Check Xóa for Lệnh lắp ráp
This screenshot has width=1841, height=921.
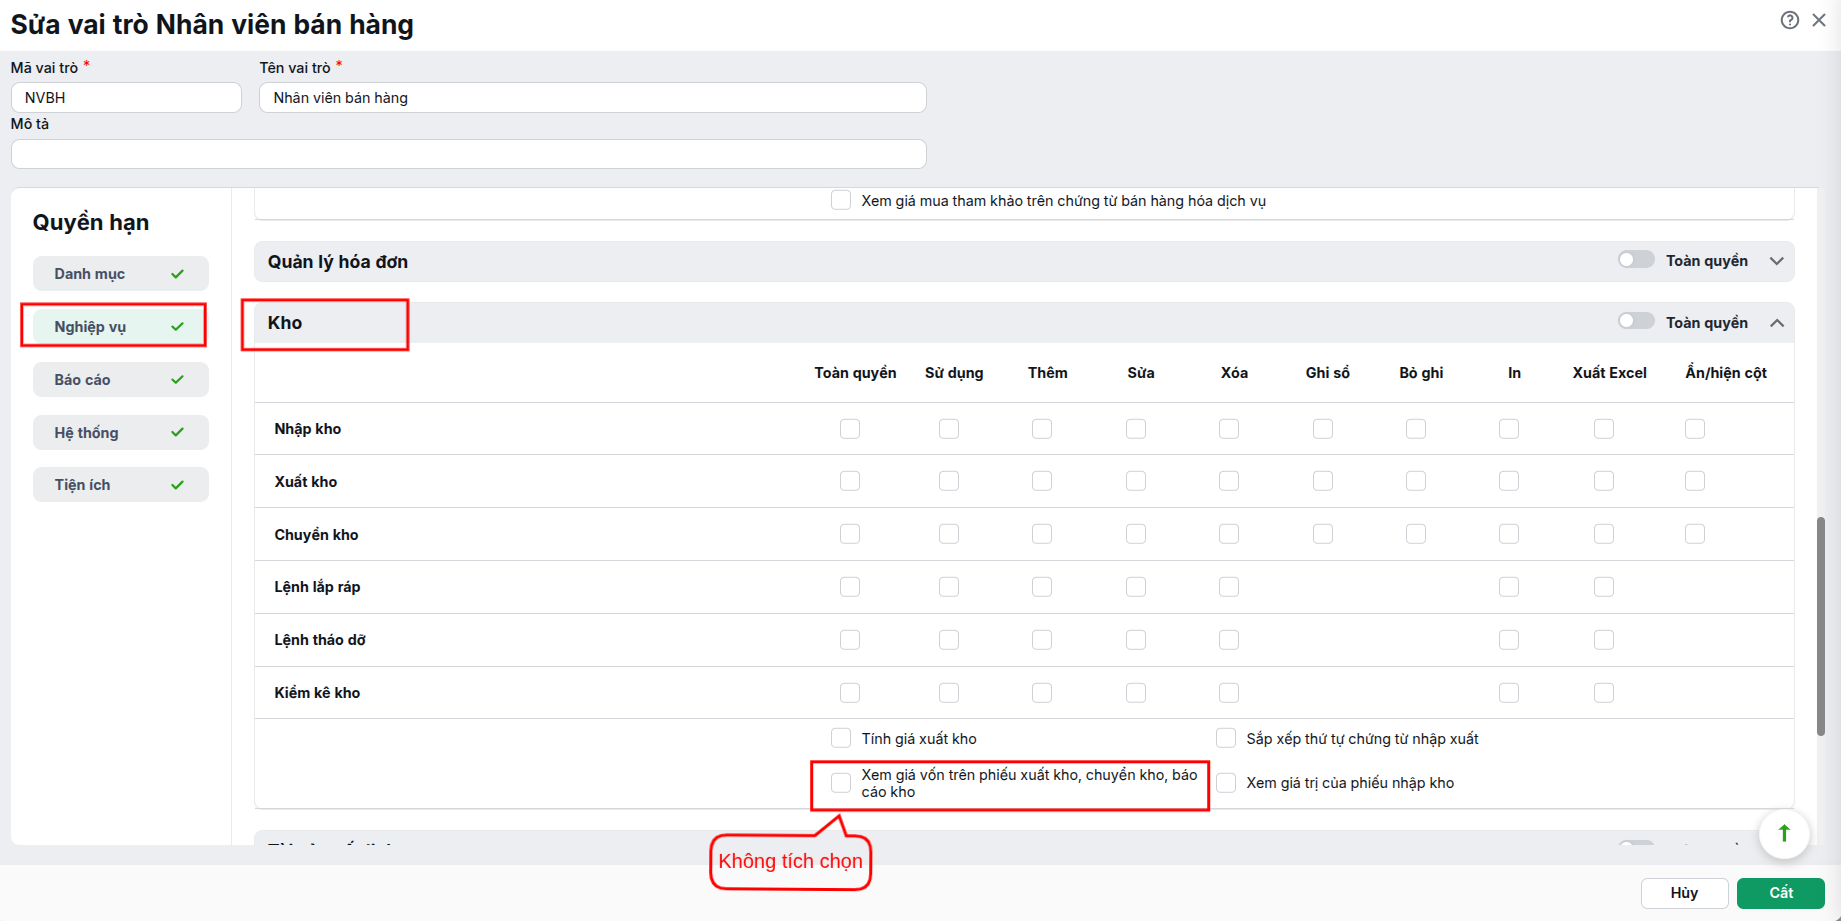click(x=1229, y=587)
